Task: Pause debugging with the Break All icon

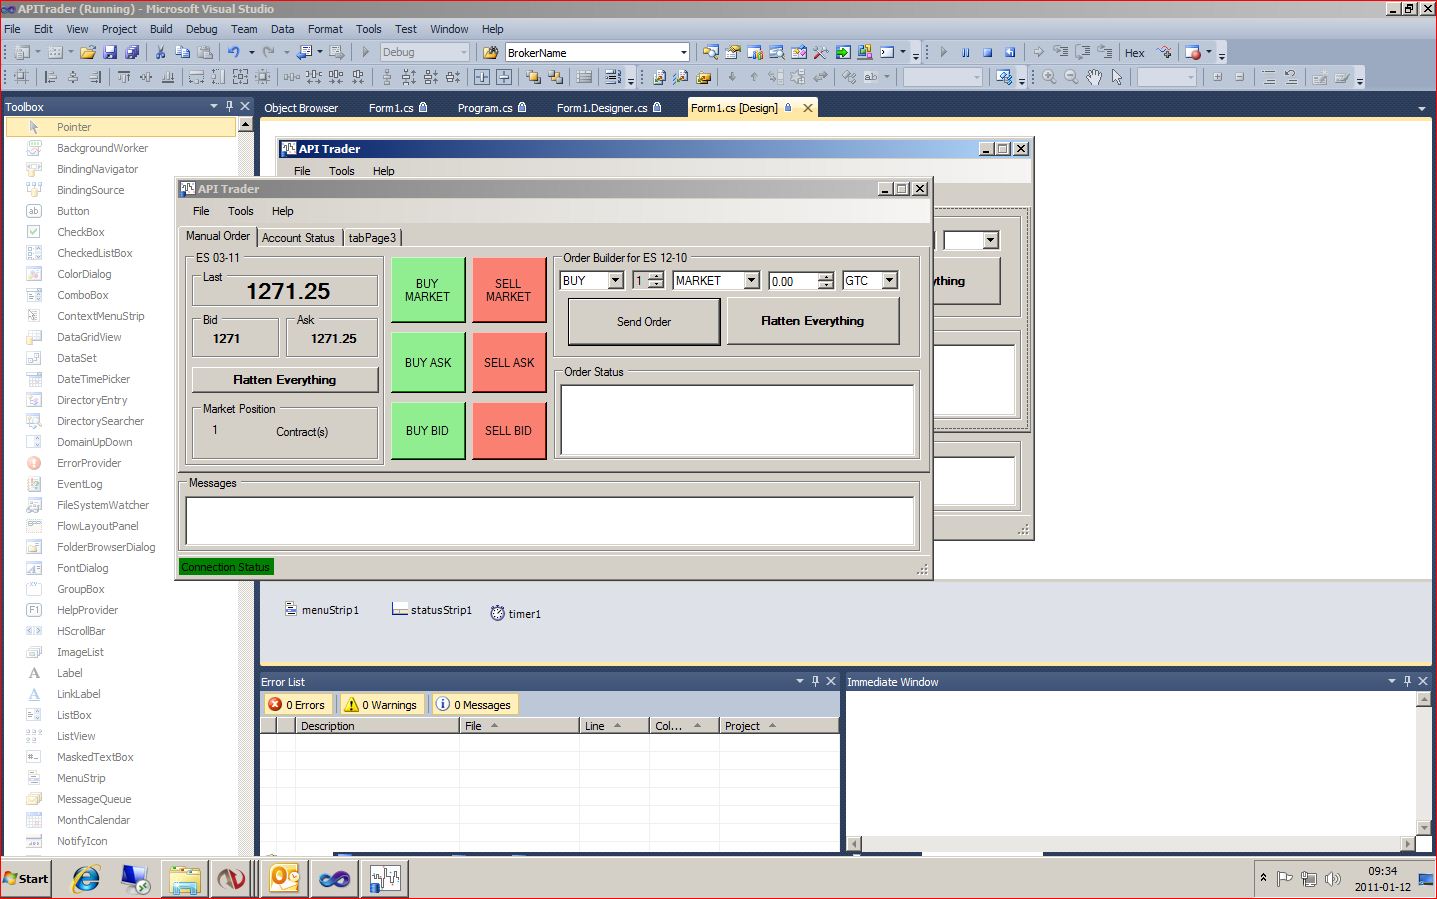Action: pyautogui.click(x=966, y=52)
